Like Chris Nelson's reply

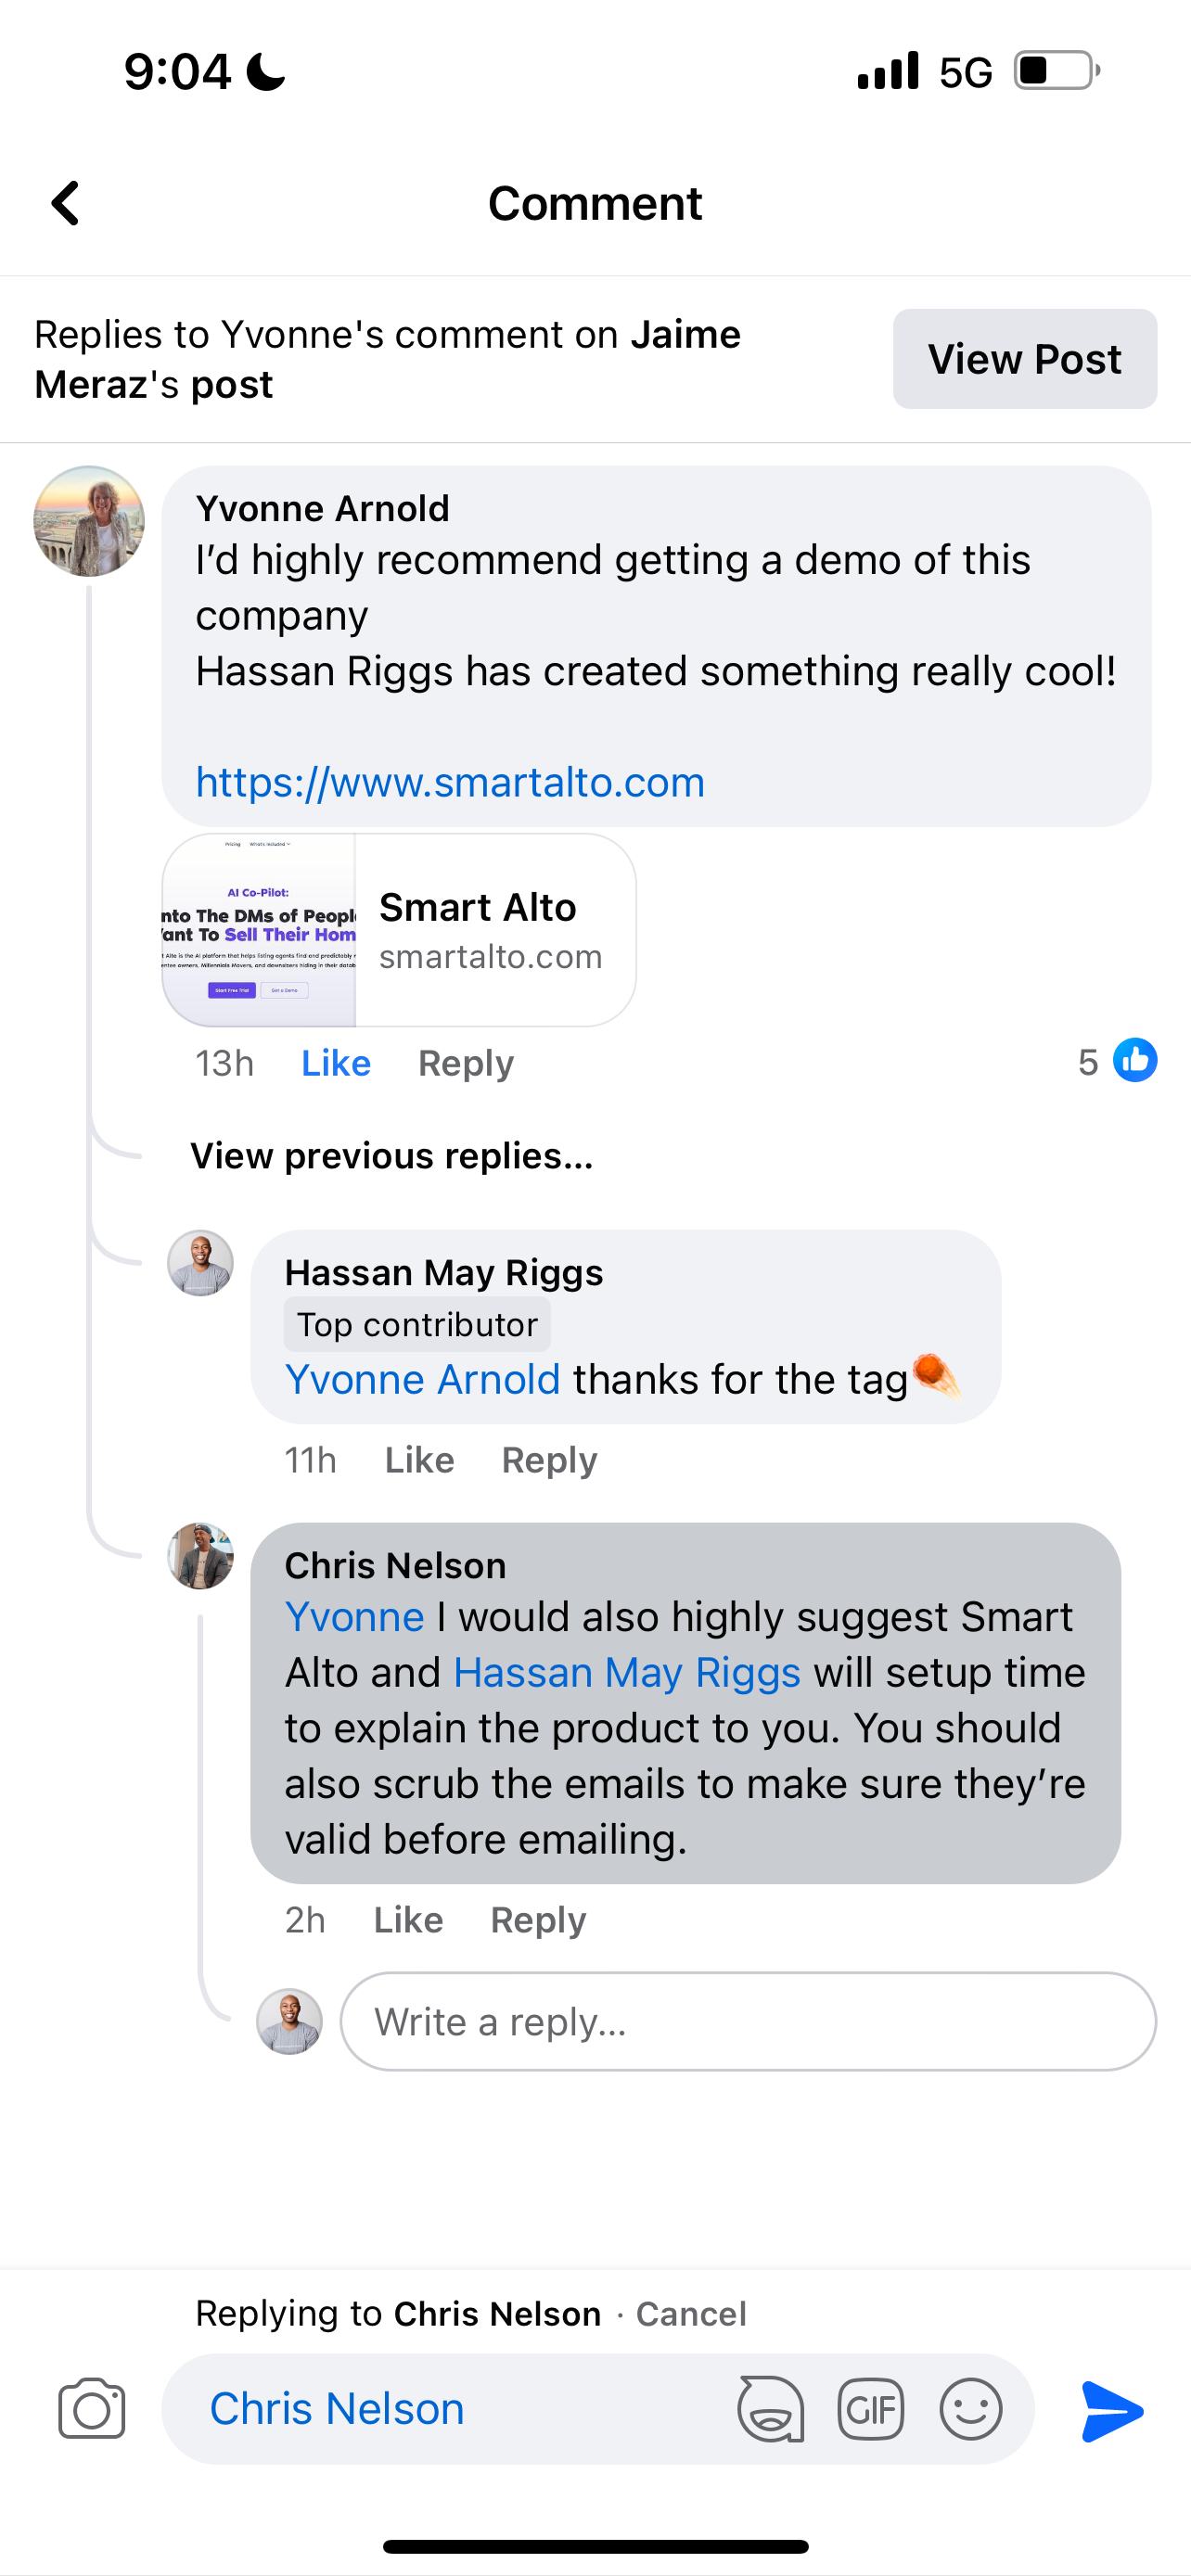coord(408,1920)
